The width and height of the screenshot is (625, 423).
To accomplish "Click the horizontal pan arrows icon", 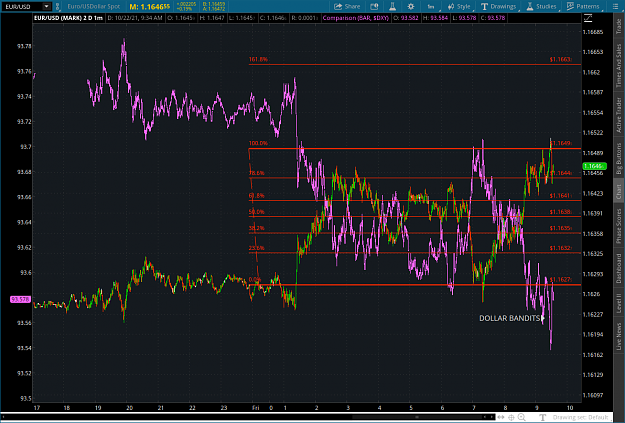I will click(501, 417).
